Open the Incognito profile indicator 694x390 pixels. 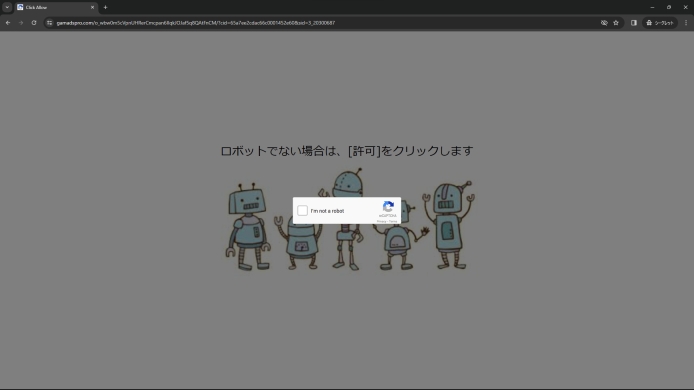659,23
